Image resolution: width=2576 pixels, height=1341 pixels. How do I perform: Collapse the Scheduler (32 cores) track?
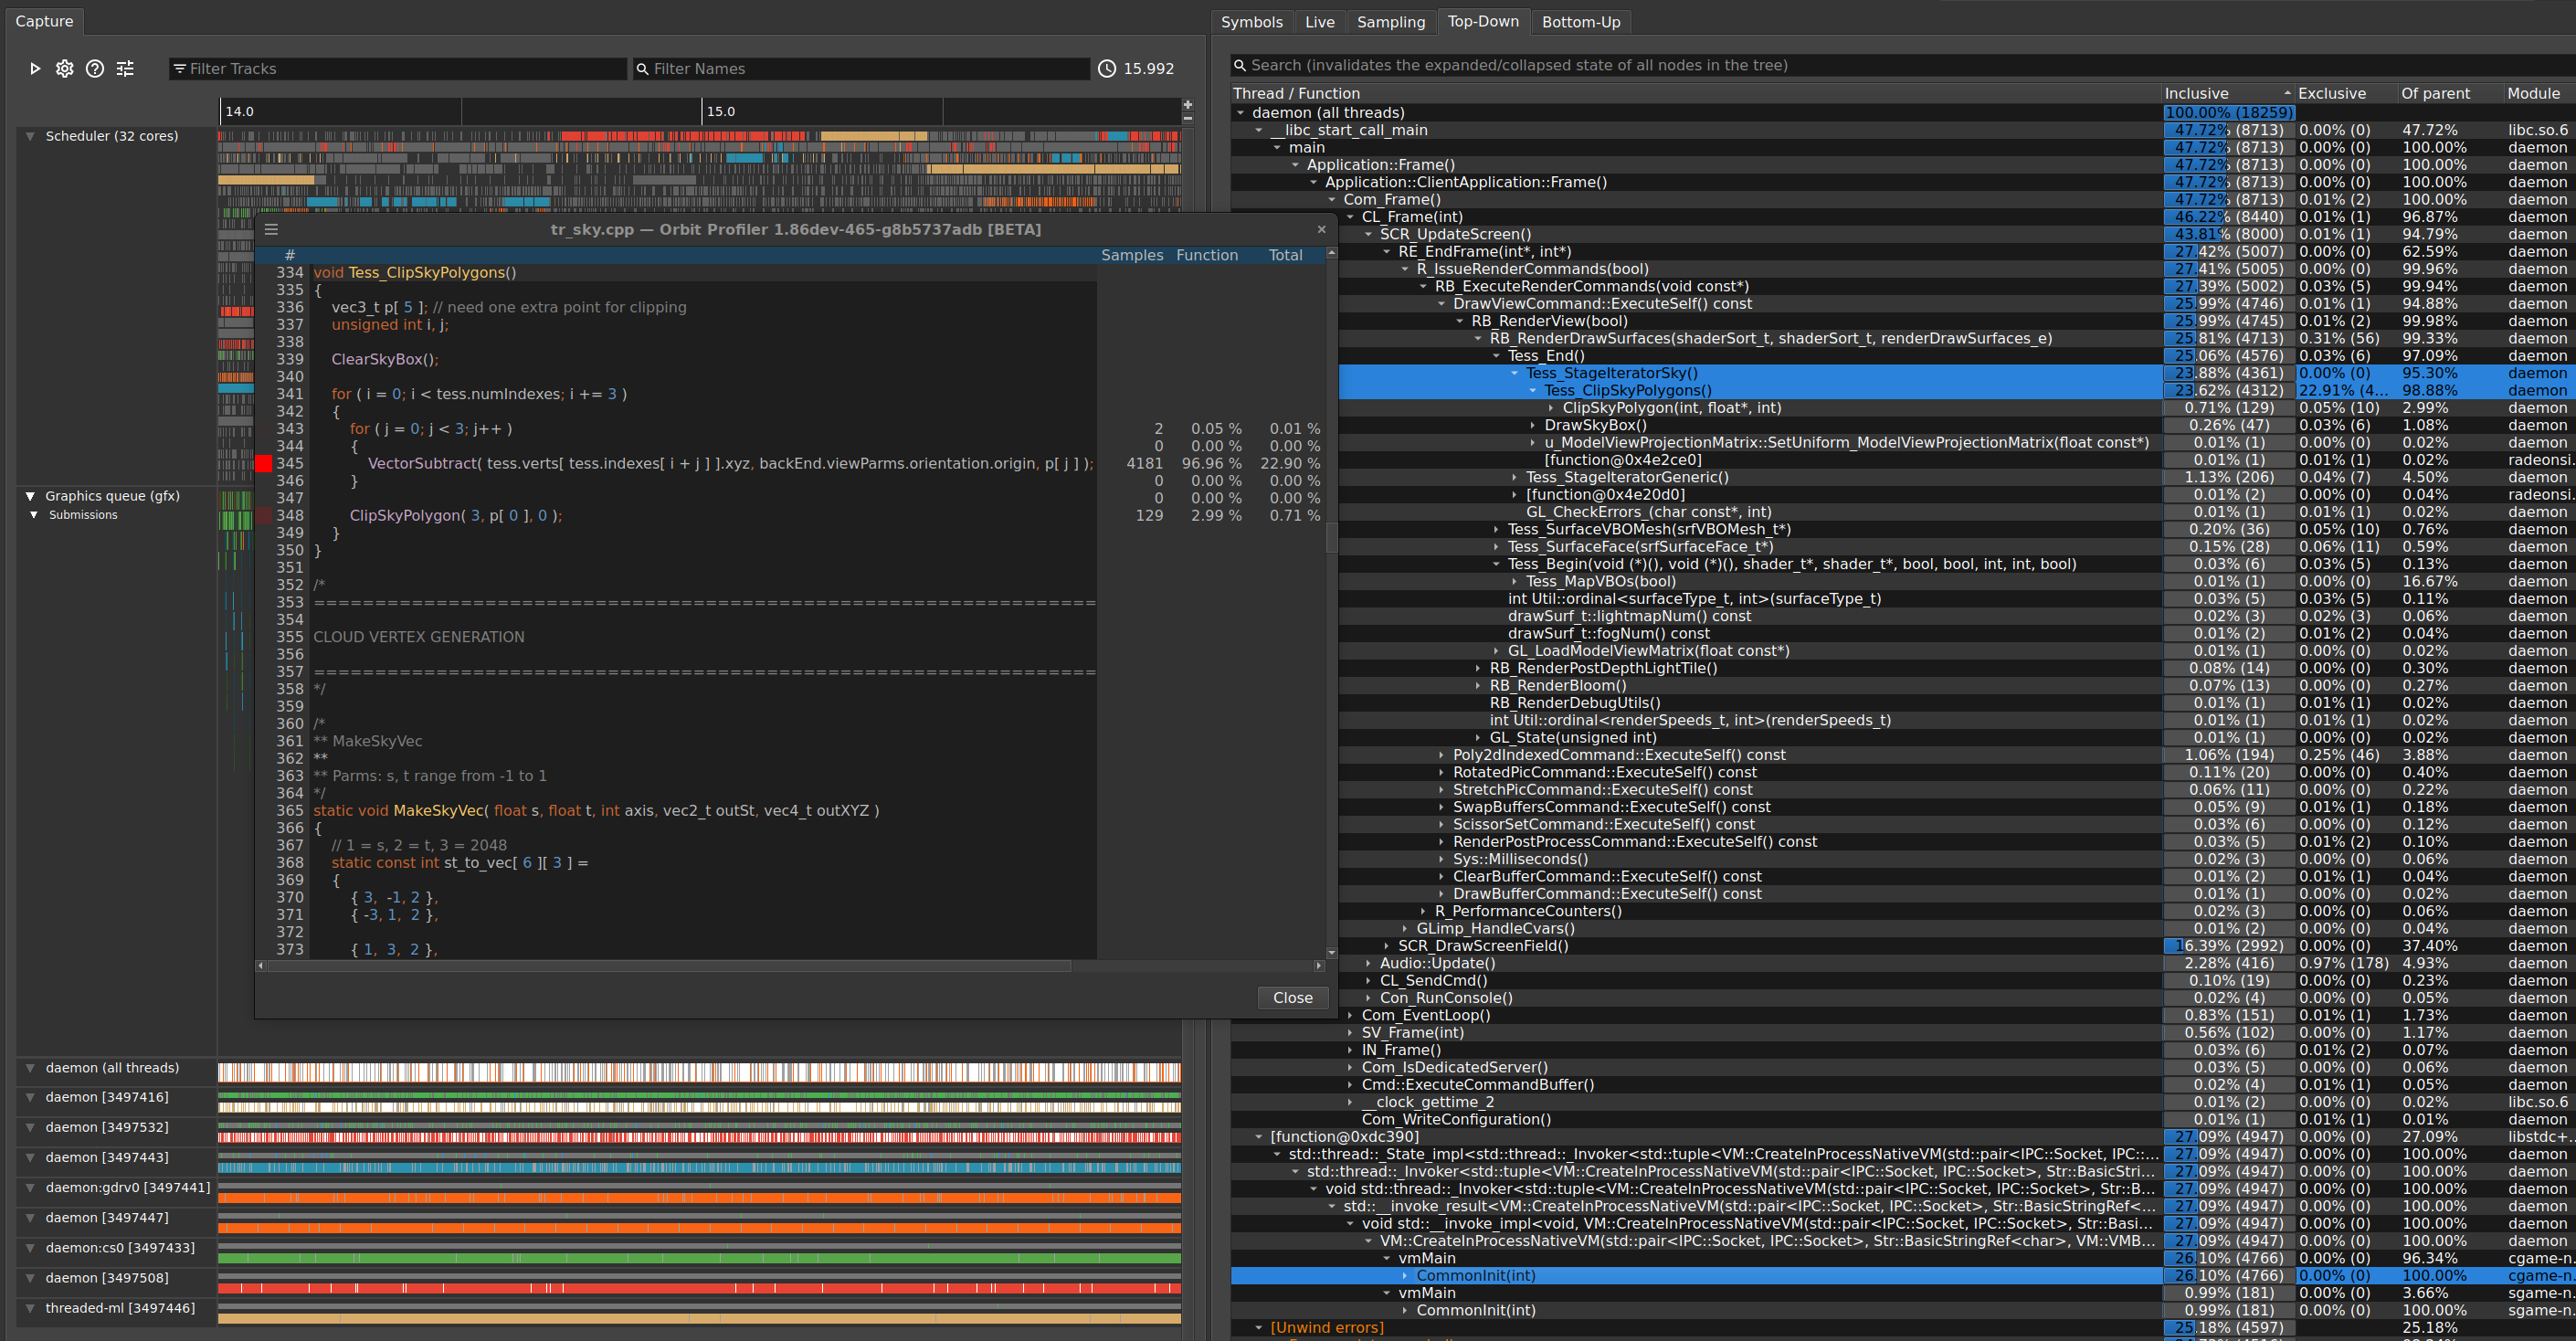click(29, 136)
